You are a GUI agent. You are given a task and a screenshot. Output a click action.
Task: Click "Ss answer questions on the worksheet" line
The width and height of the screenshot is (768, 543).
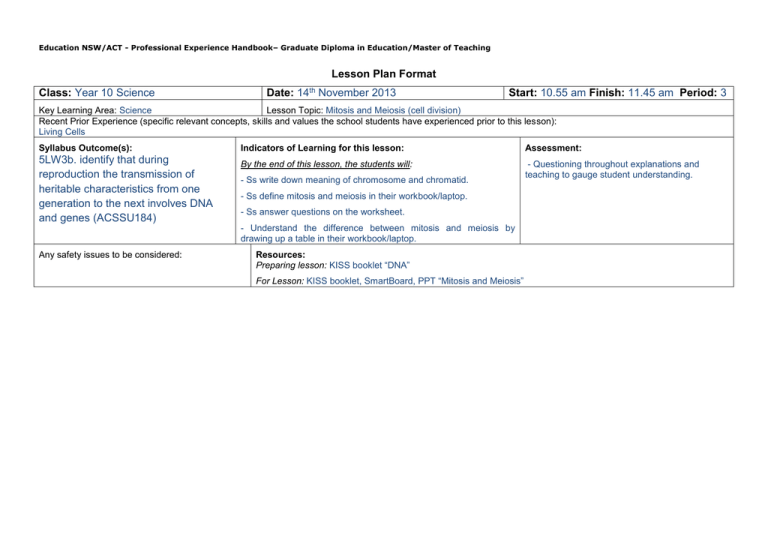click(322, 212)
